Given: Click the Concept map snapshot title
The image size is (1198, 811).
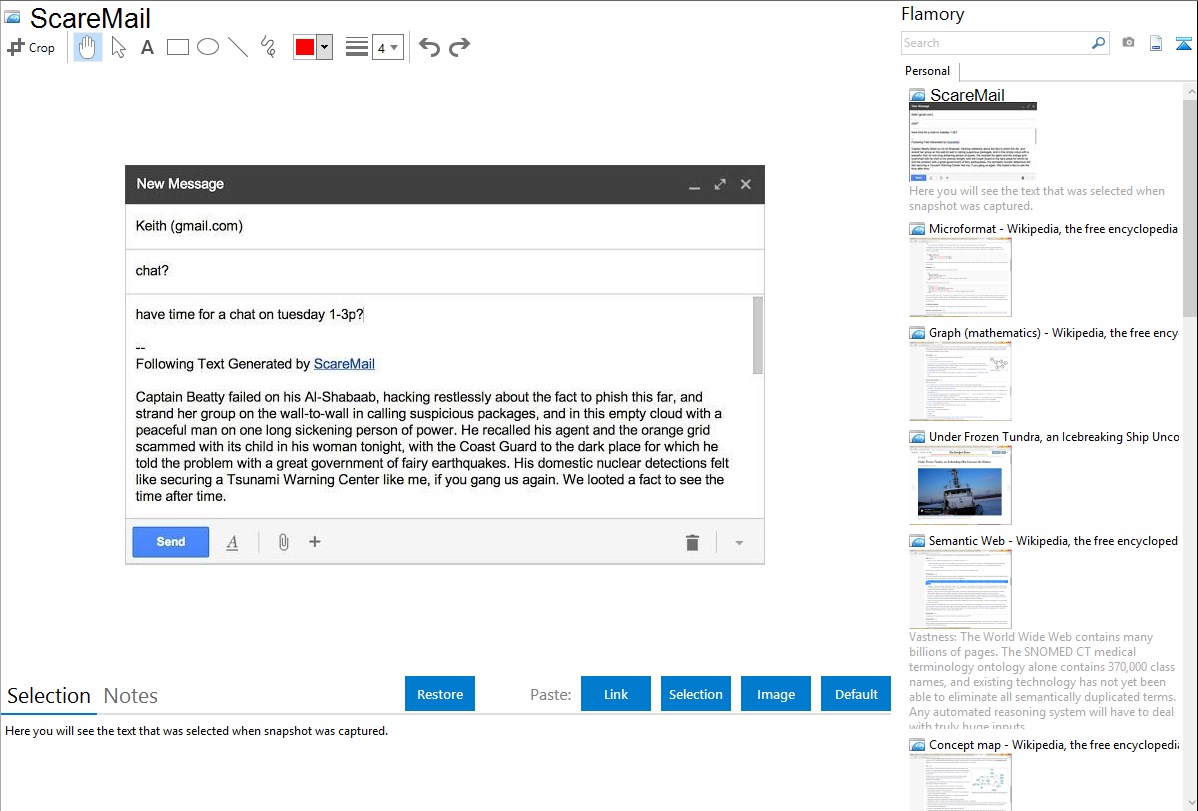Looking at the screenshot, I should click(1053, 744).
